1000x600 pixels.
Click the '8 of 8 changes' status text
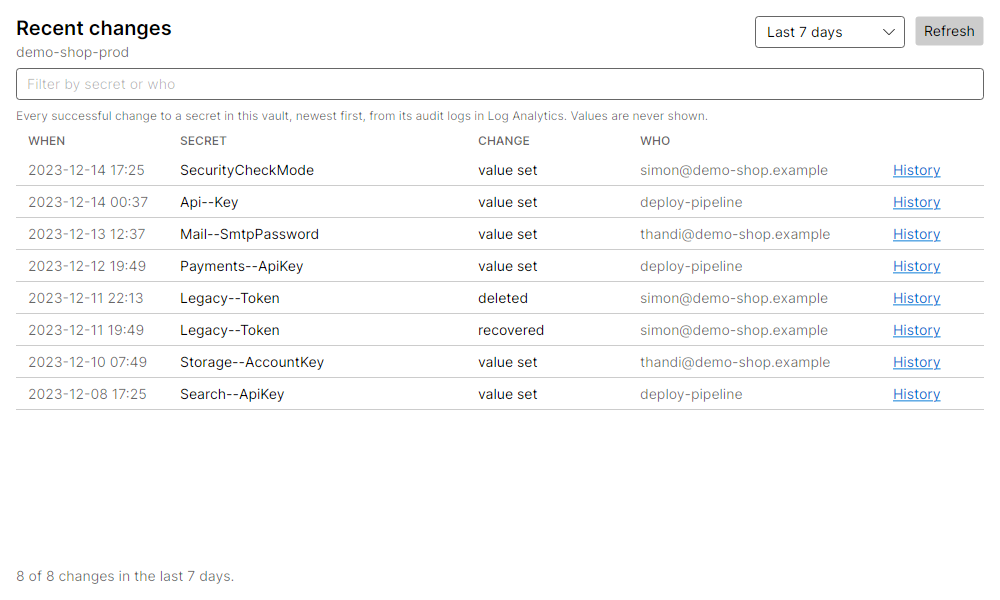(125, 576)
